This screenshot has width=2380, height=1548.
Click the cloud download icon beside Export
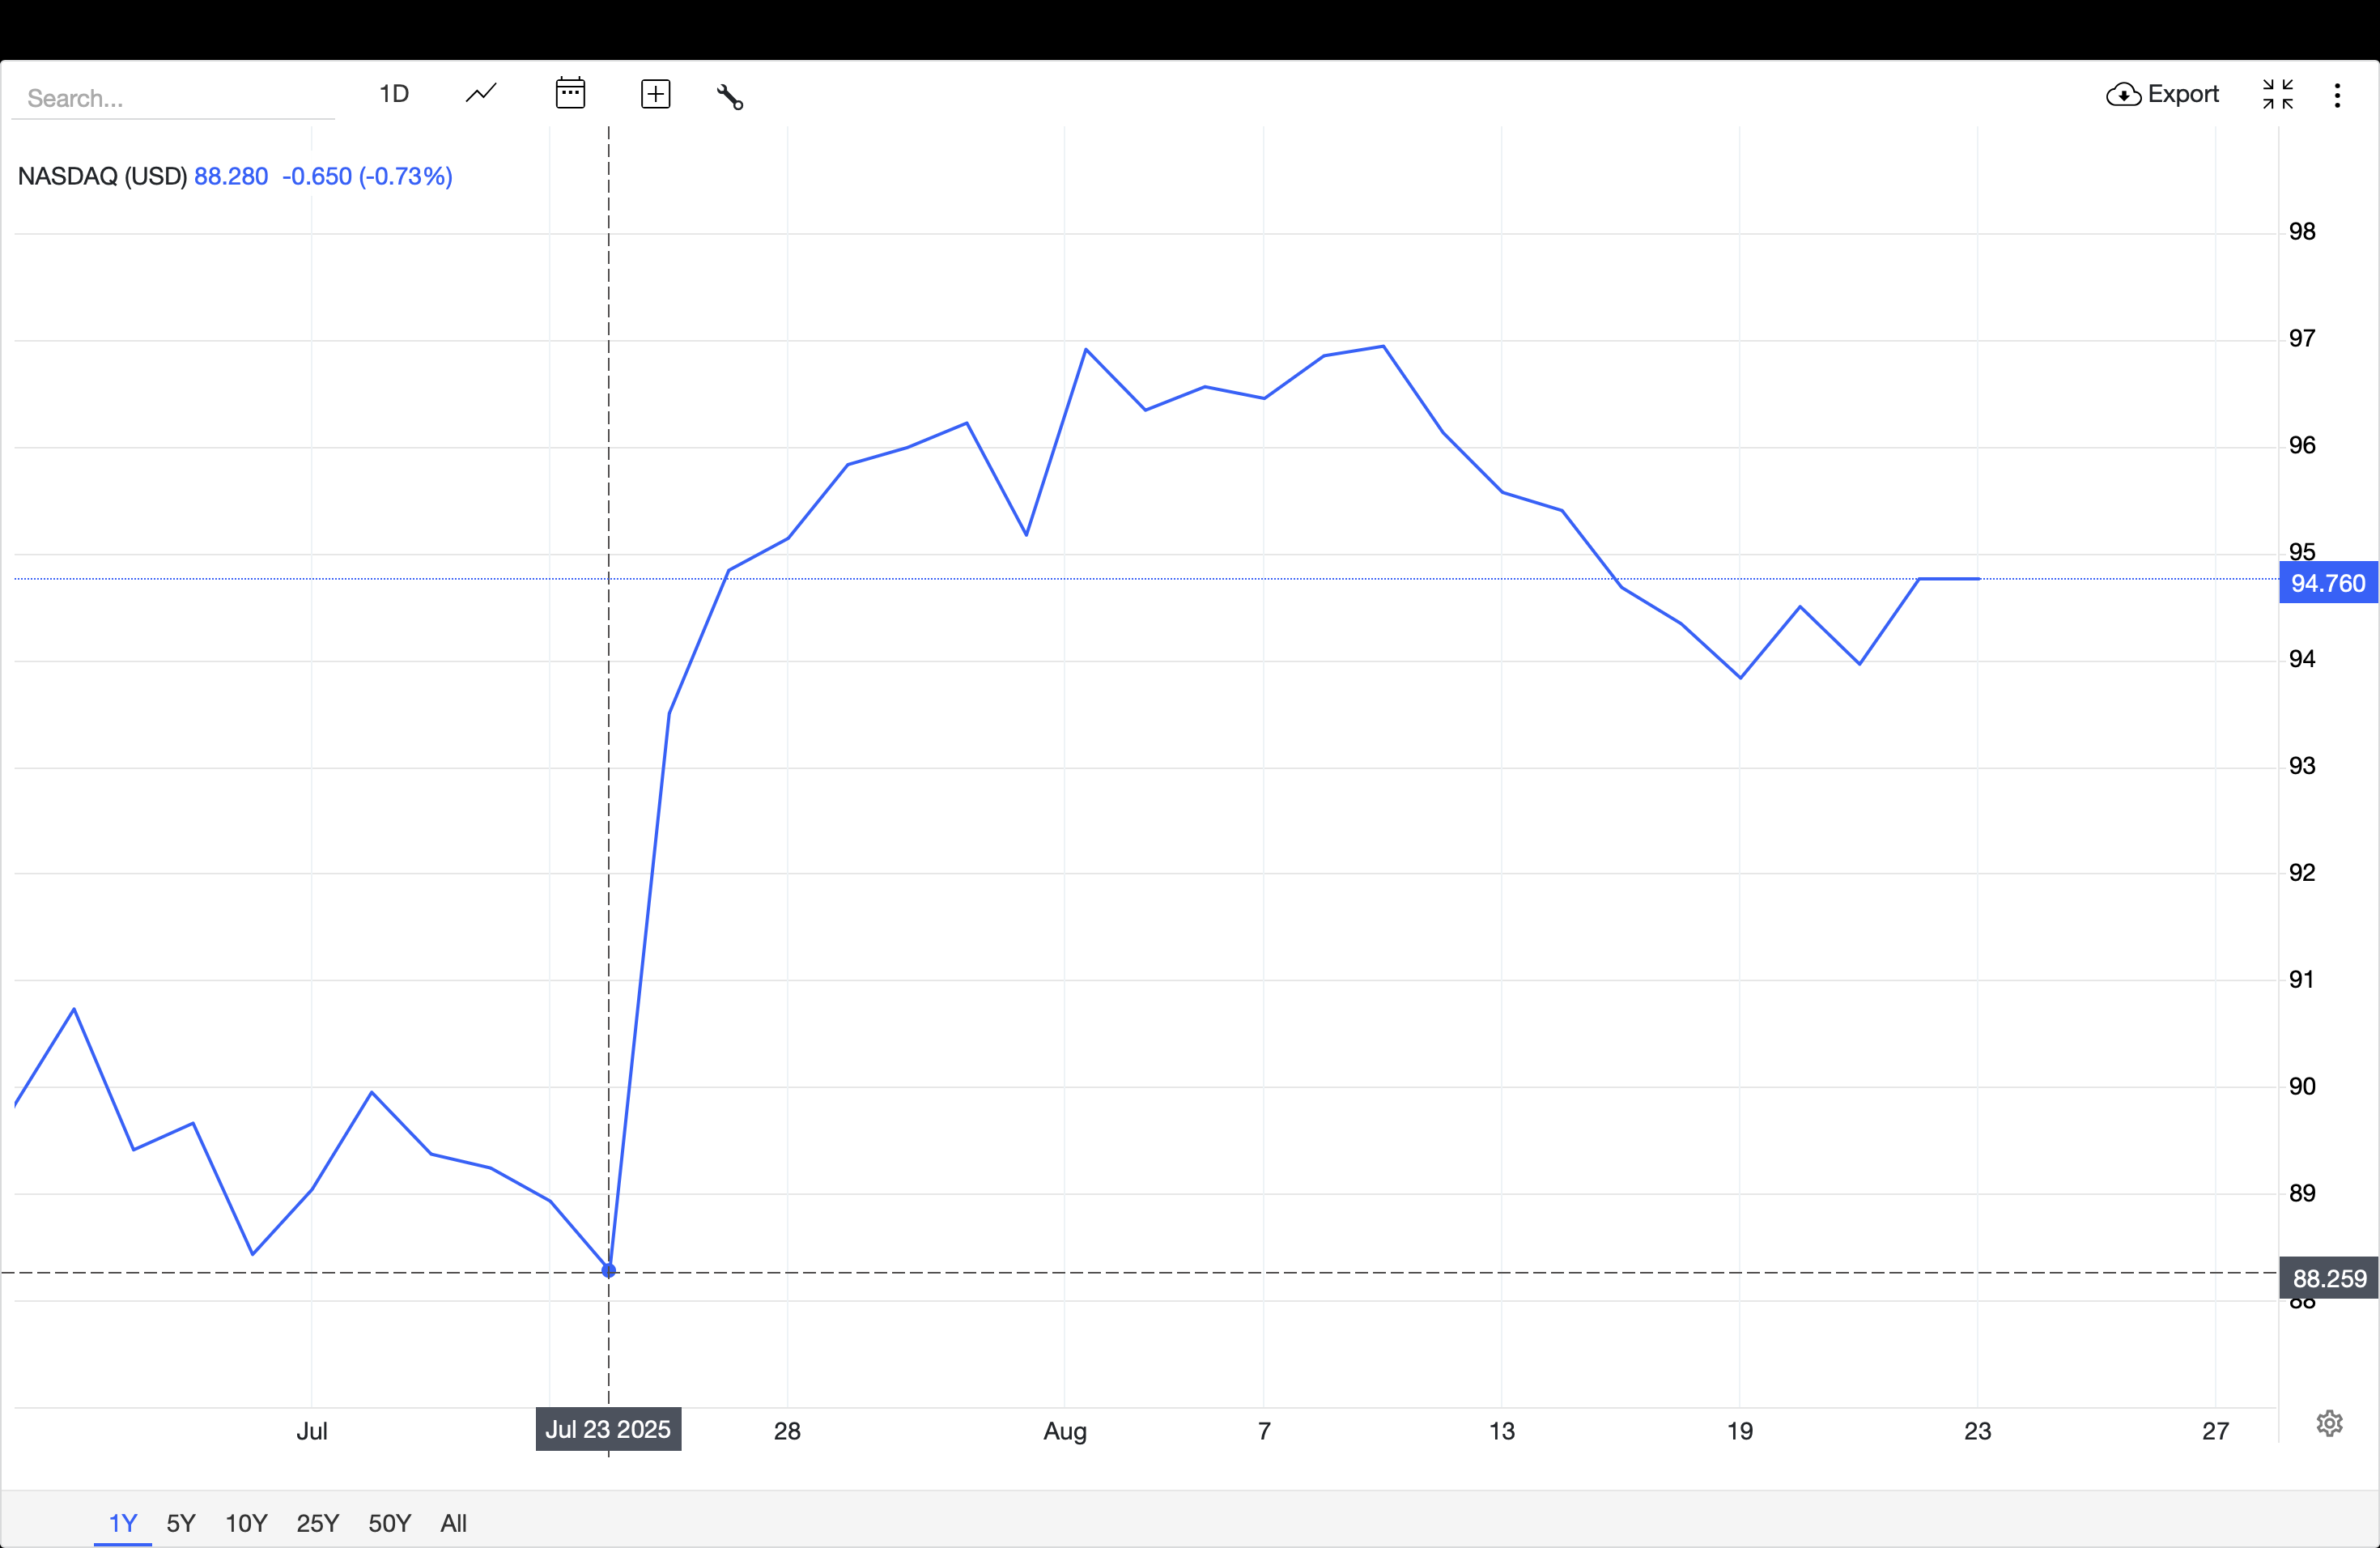2123,94
